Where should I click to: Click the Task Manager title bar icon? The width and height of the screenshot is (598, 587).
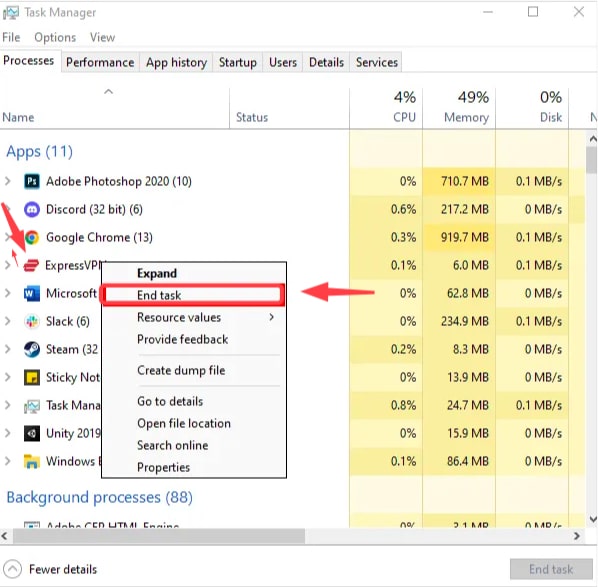click(11, 13)
